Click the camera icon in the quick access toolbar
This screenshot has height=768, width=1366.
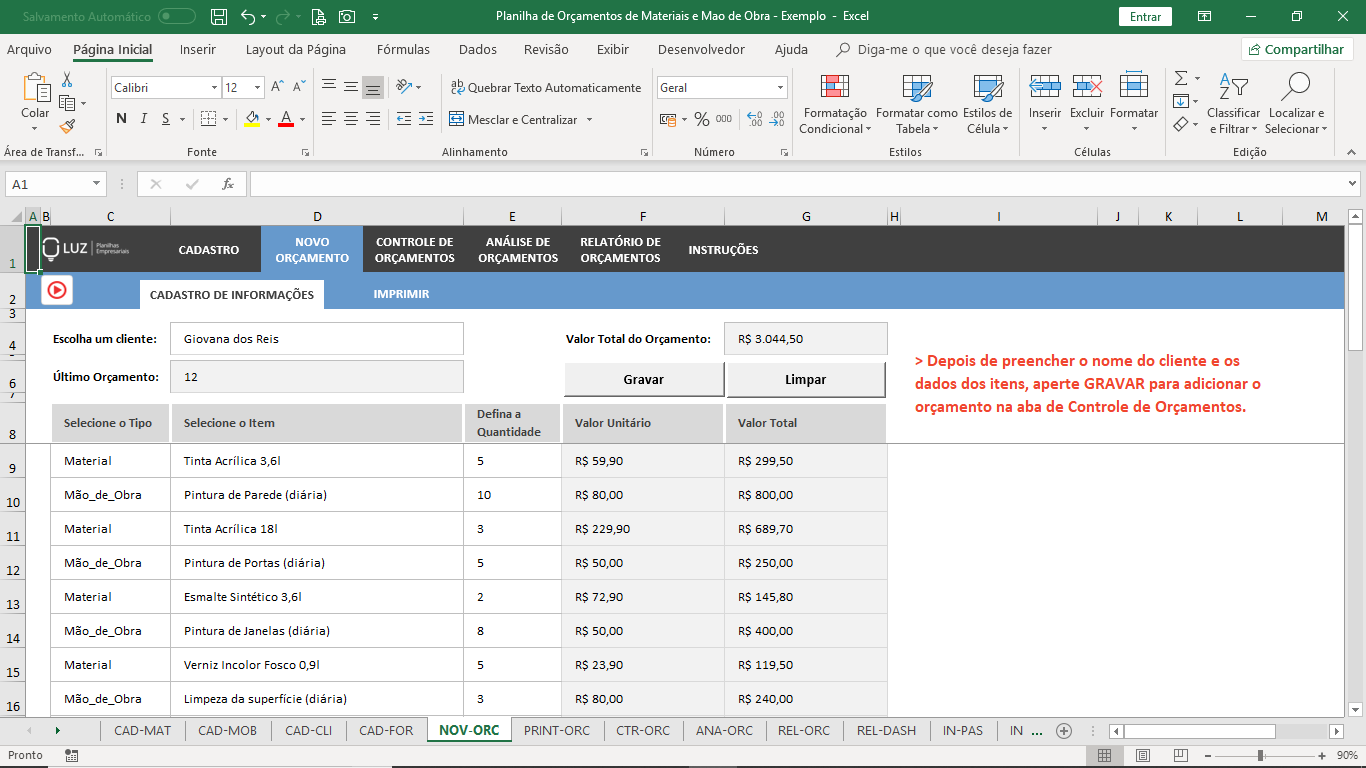(347, 16)
